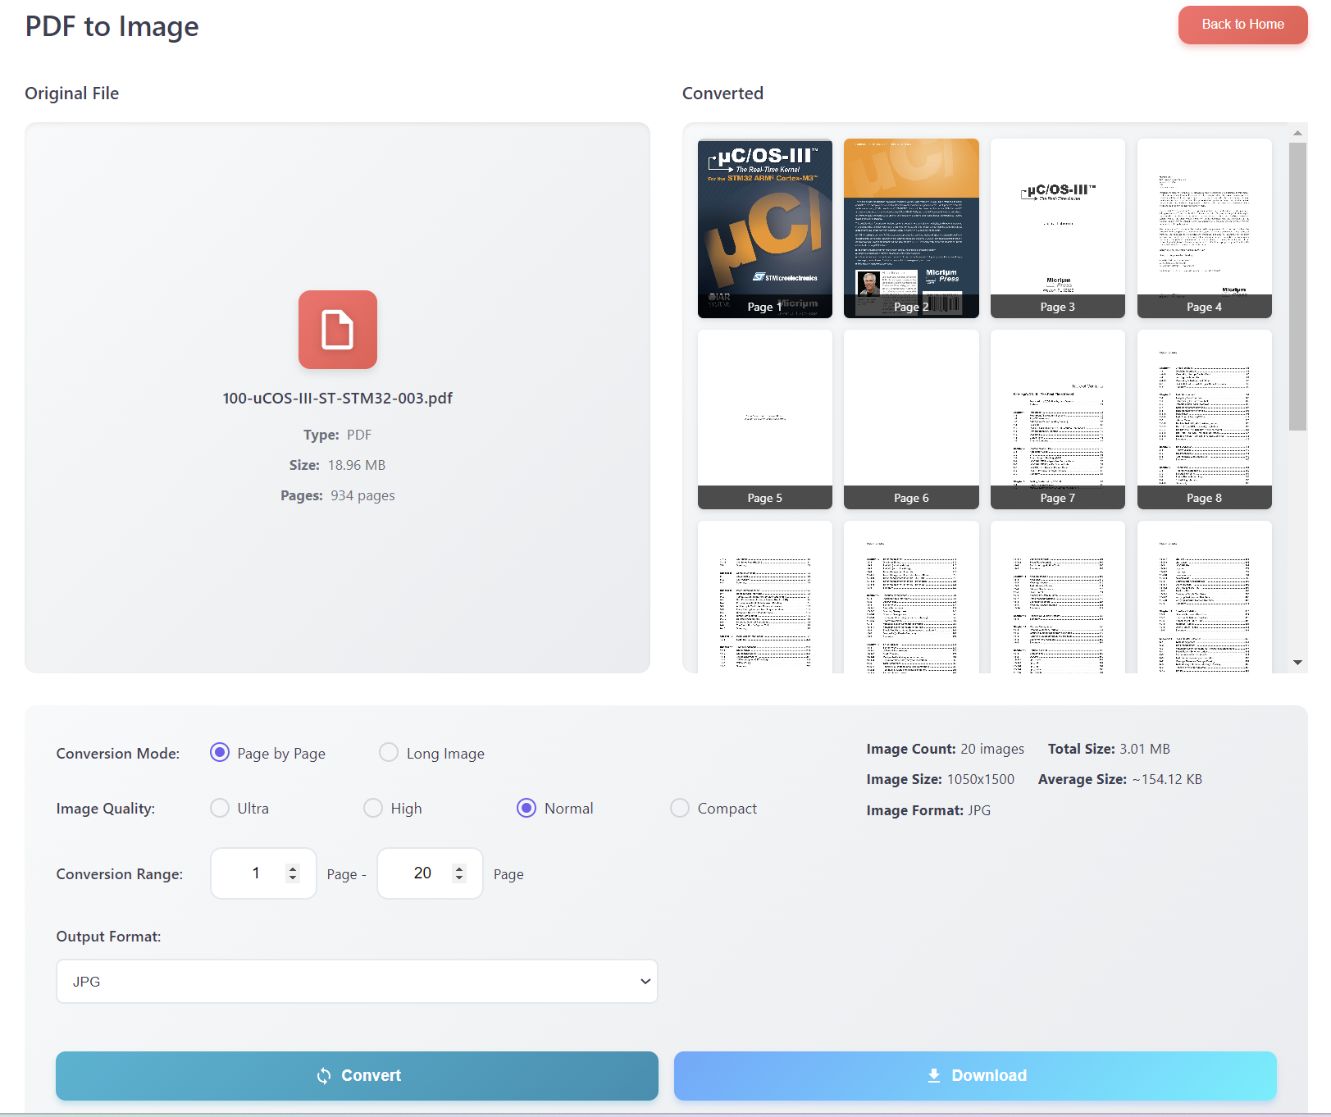The image size is (1331, 1117).
Task: Click the scrollbar up arrow
Action: tap(1297, 132)
